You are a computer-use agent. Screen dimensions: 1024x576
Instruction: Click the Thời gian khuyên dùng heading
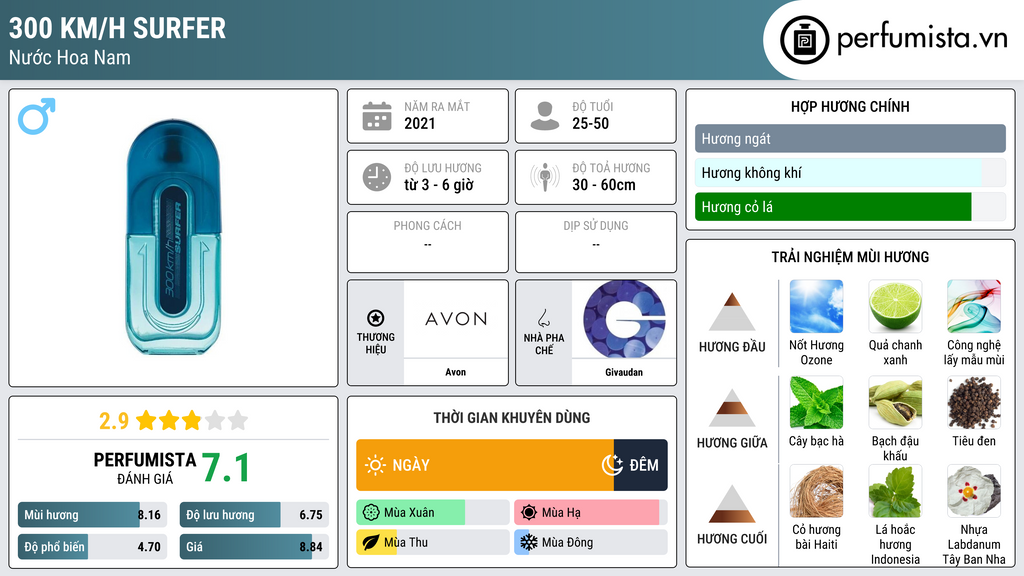[x=511, y=417]
